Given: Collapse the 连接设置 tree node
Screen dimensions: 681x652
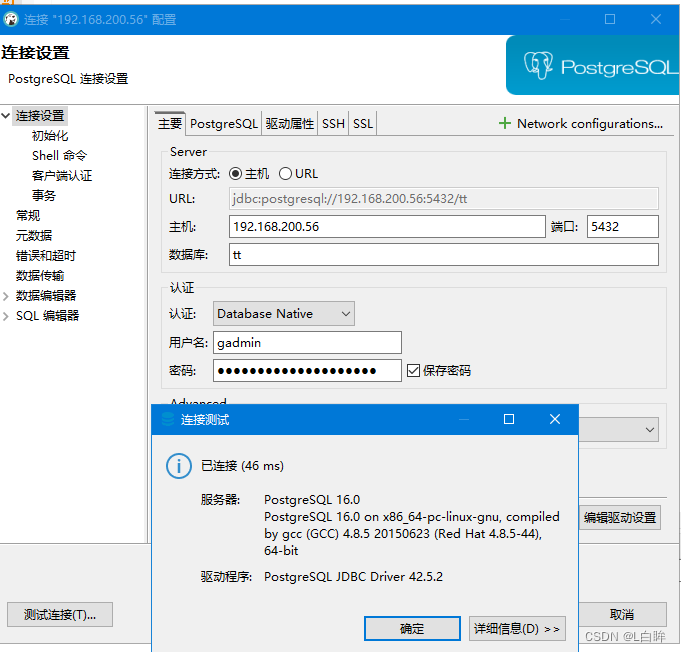Looking at the screenshot, I should click(6, 116).
